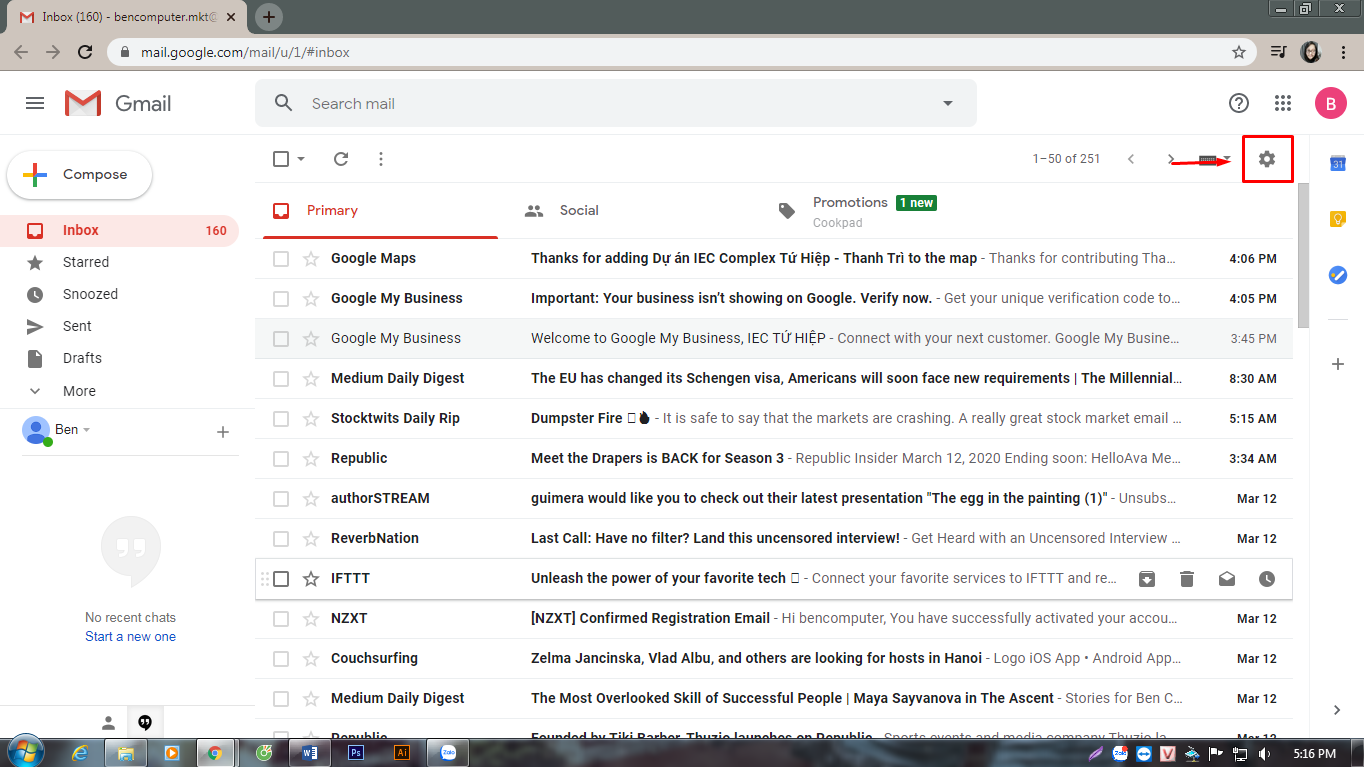1364x767 pixels.
Task: Open the main menu hamburger icon
Action: [35, 103]
